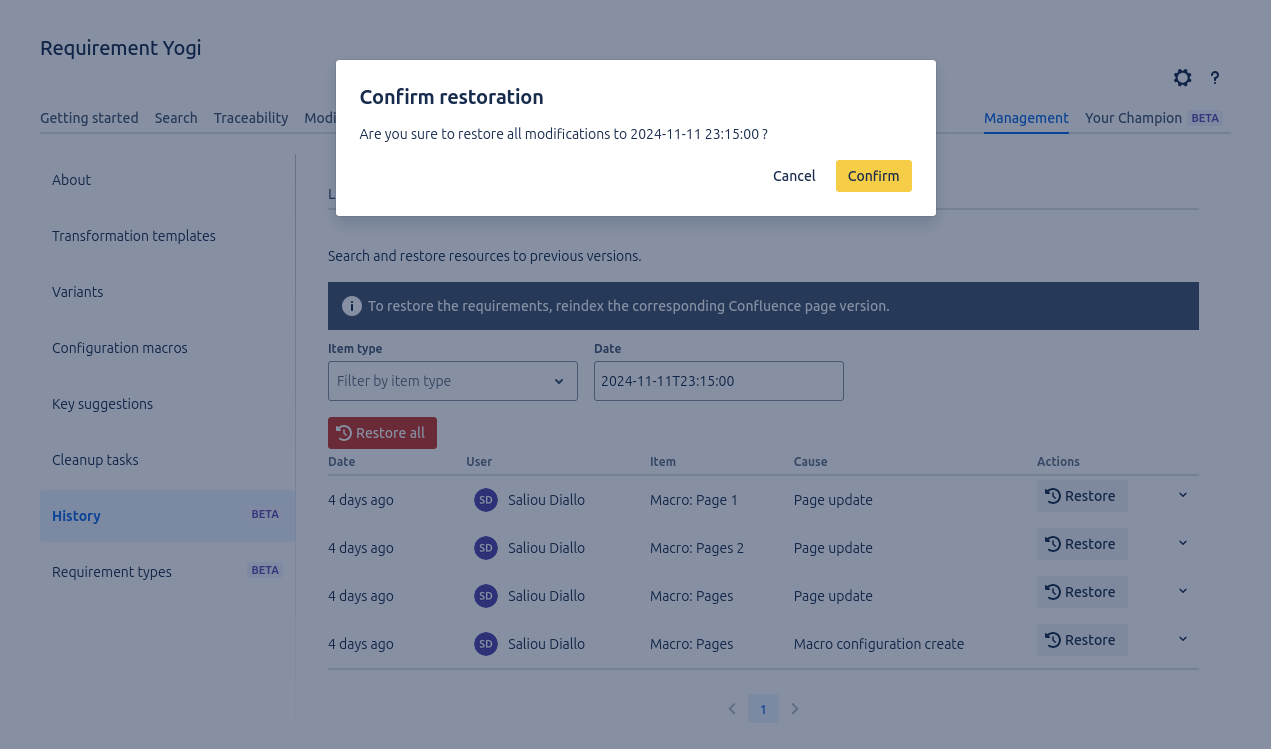Open the Traceability tab

coord(250,118)
